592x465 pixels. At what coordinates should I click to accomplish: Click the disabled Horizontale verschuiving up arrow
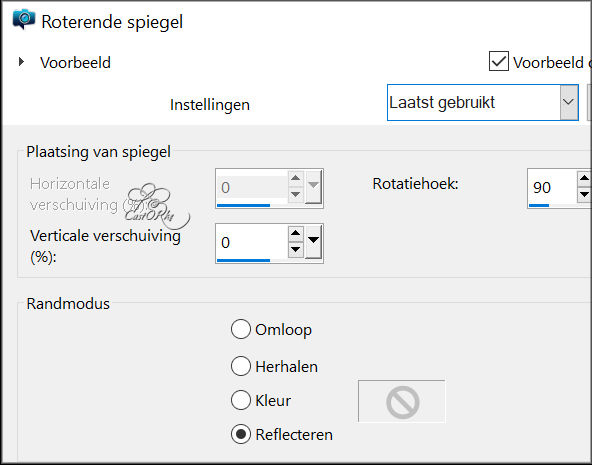(x=296, y=179)
